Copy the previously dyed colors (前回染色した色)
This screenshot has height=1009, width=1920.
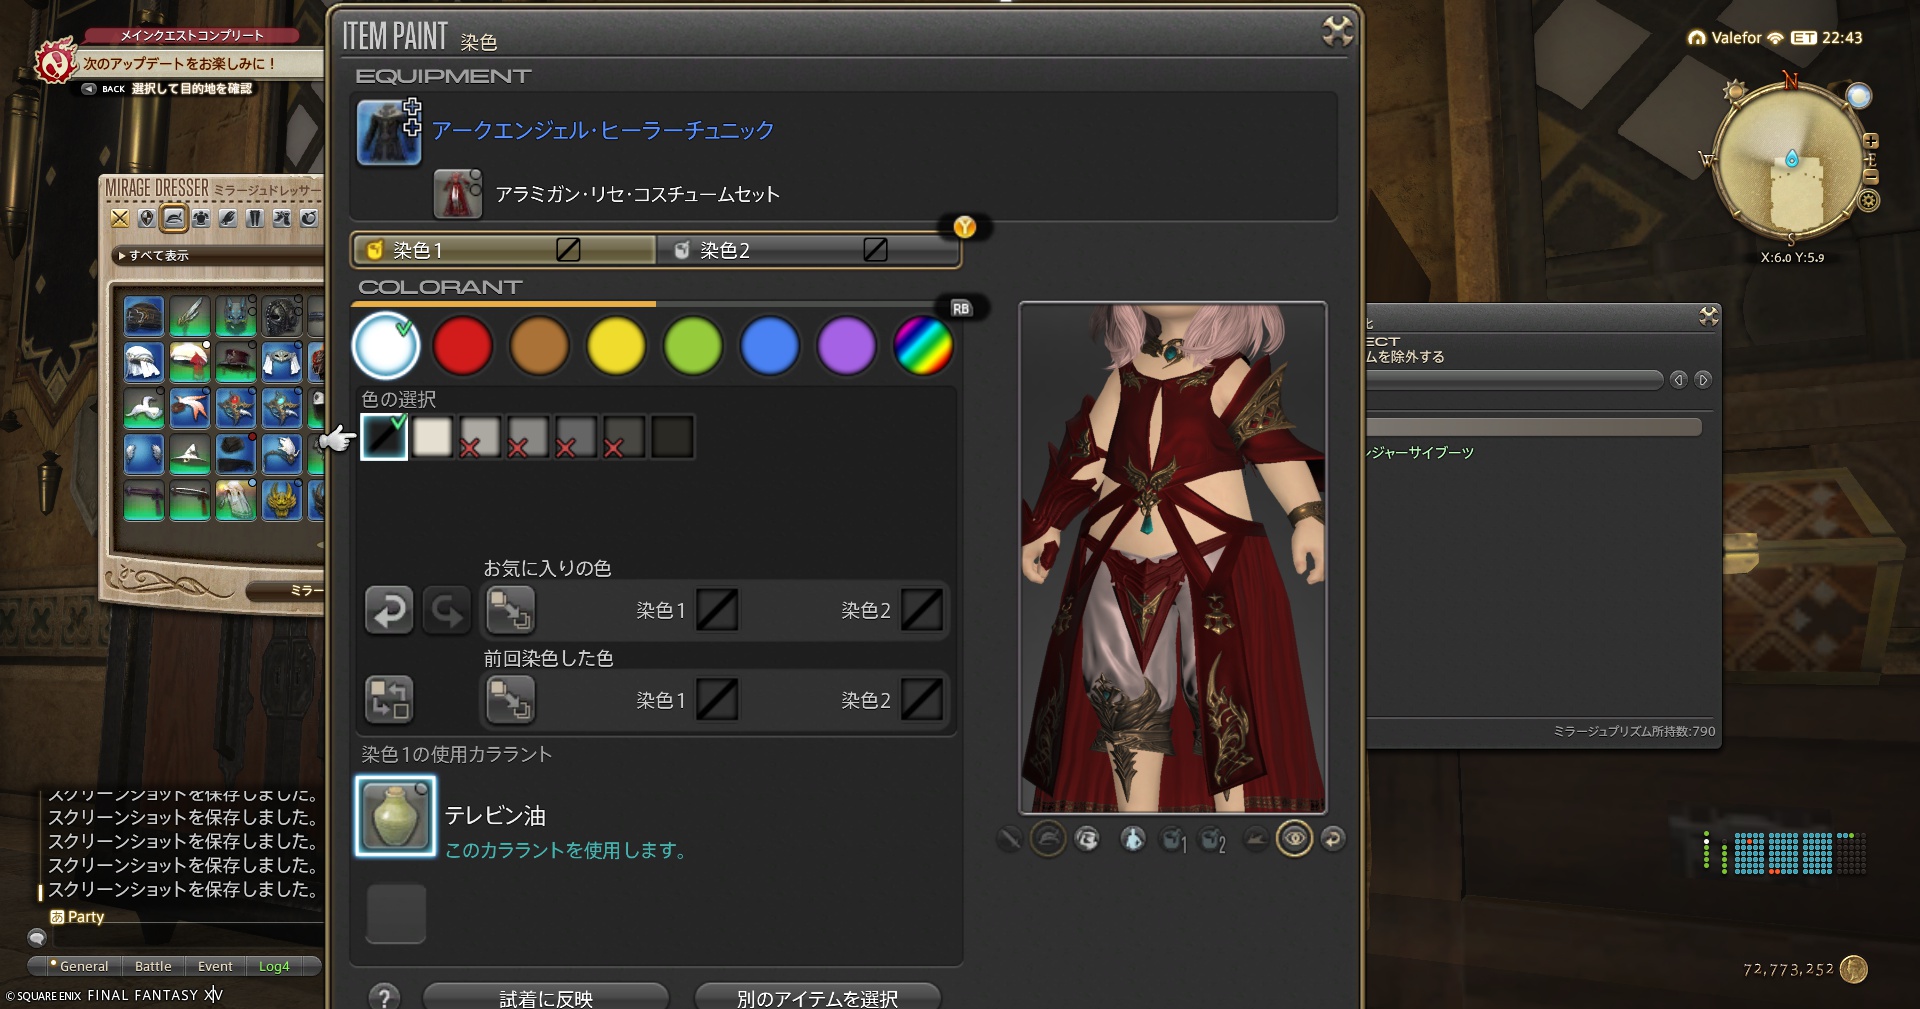pos(510,698)
